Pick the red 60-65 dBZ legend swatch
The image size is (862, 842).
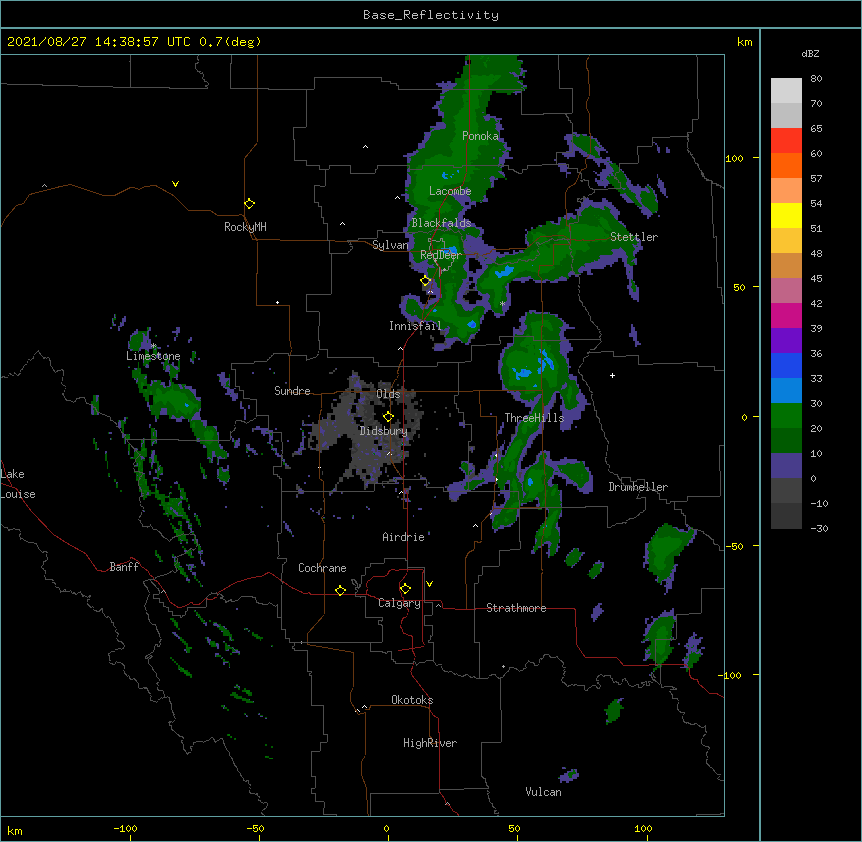tap(786, 141)
